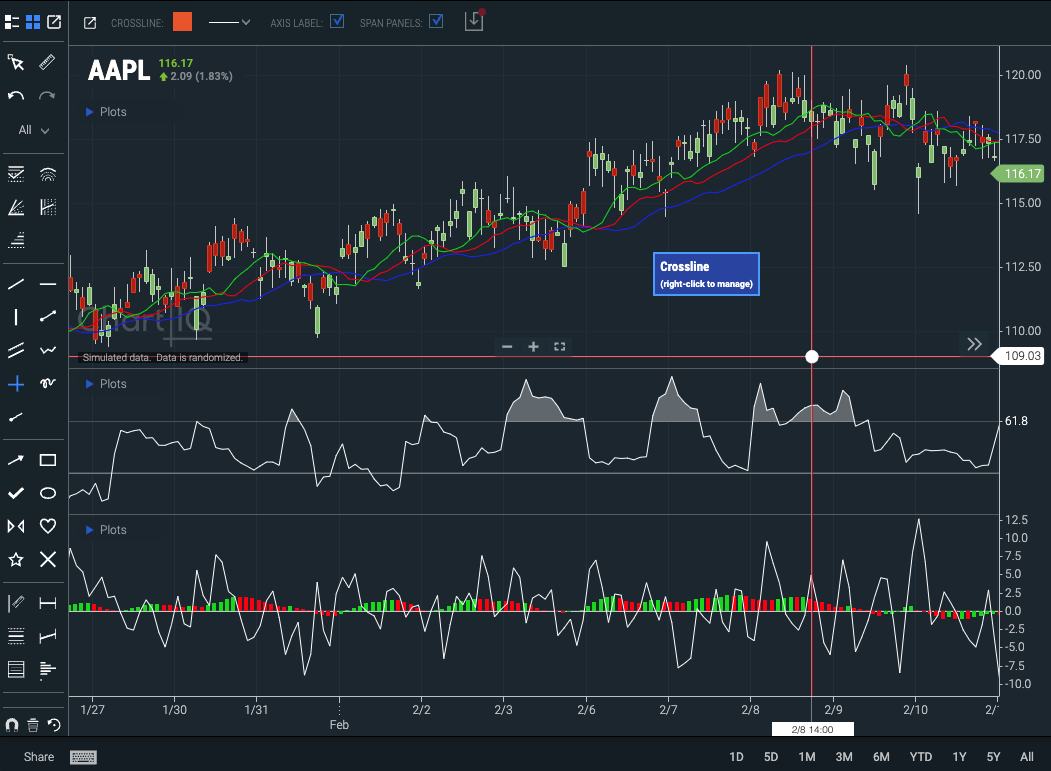Select the Fibonacci Arc tool
Screen dimensions: 1051x771
tap(48, 174)
